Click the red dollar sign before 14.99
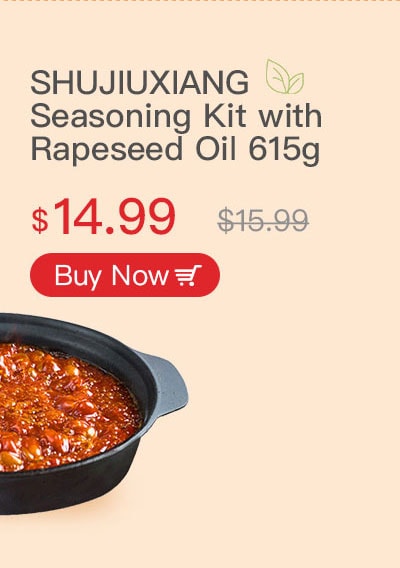Image resolution: width=400 pixels, height=568 pixels. pos(40,220)
